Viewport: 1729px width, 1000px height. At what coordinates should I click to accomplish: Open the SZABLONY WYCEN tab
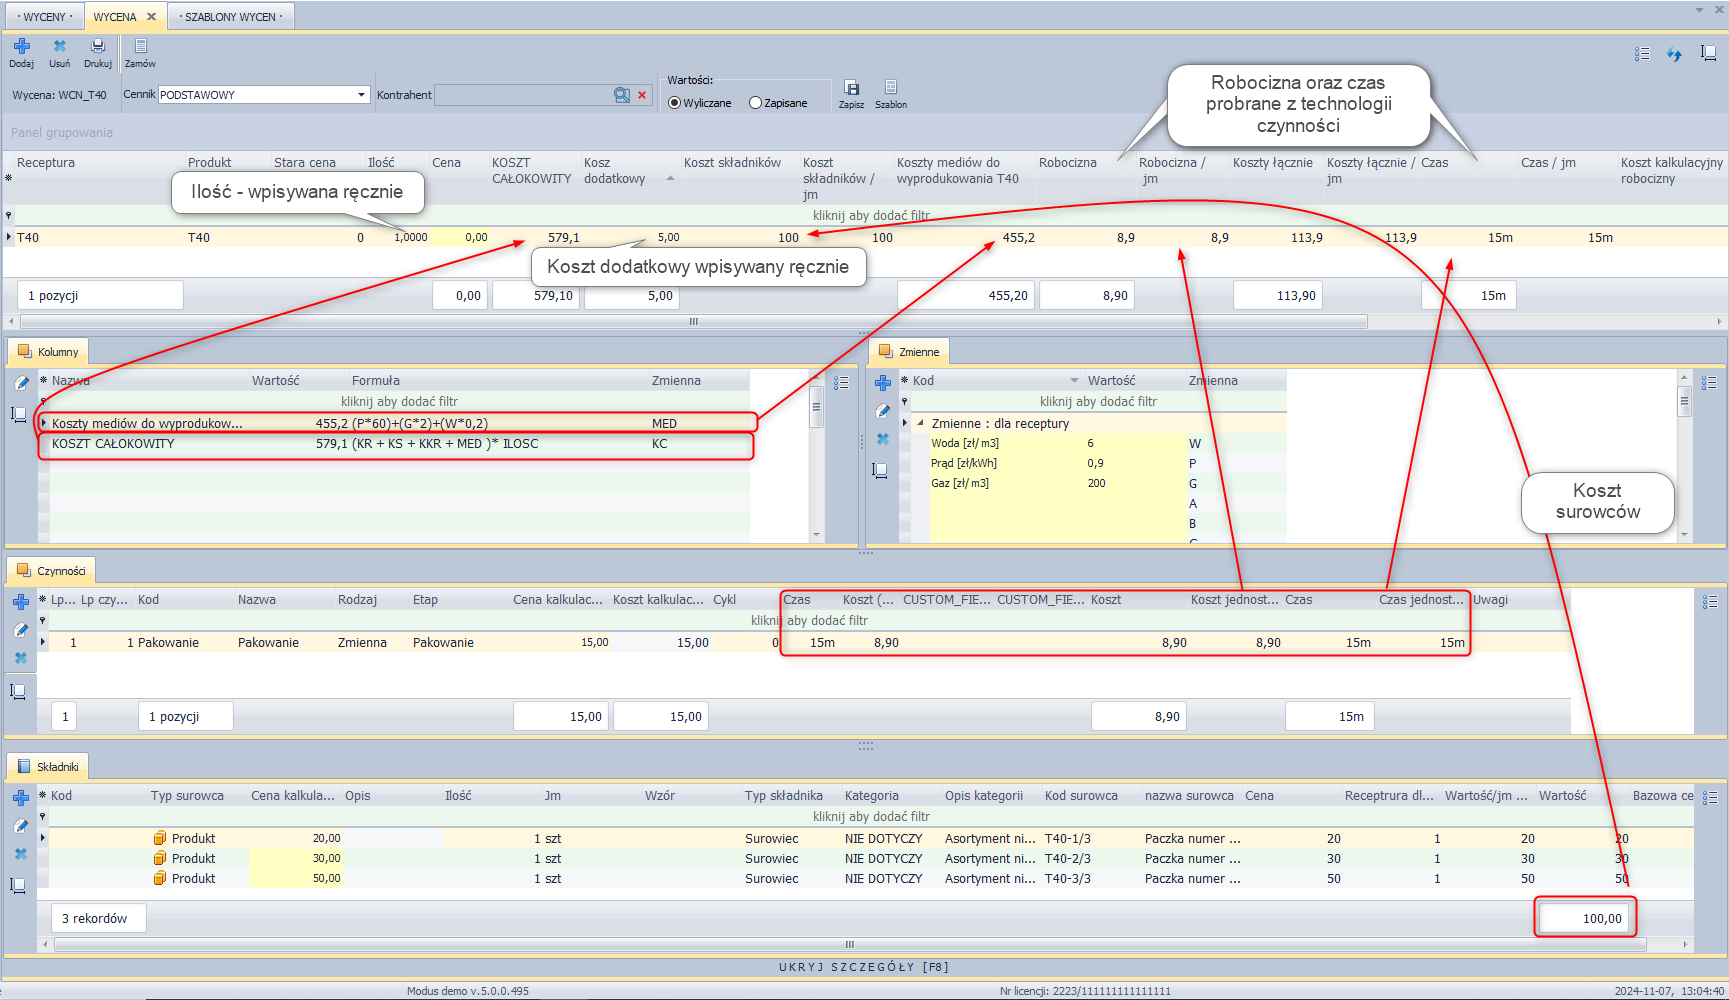point(231,17)
